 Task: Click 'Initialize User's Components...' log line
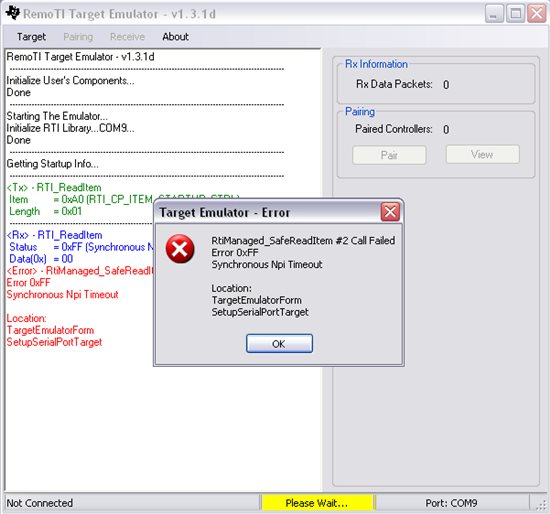click(x=70, y=81)
